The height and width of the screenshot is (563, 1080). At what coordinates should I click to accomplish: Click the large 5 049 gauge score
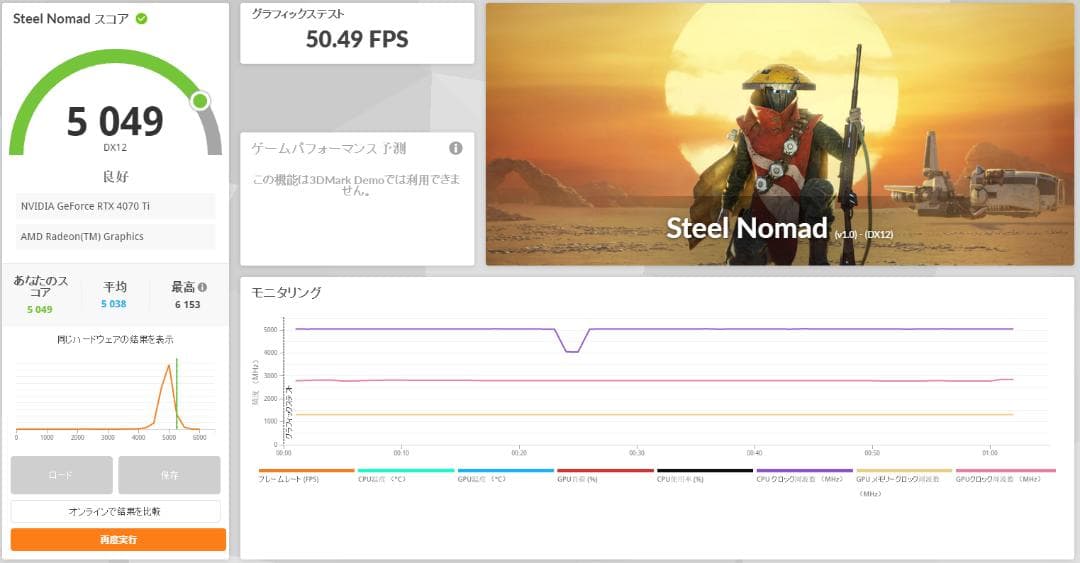(x=115, y=121)
